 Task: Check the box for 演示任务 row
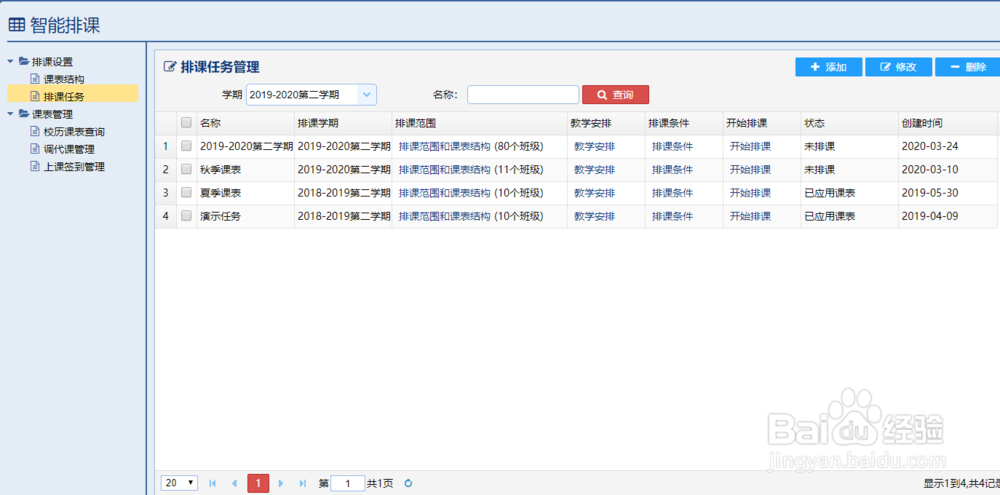click(x=186, y=216)
